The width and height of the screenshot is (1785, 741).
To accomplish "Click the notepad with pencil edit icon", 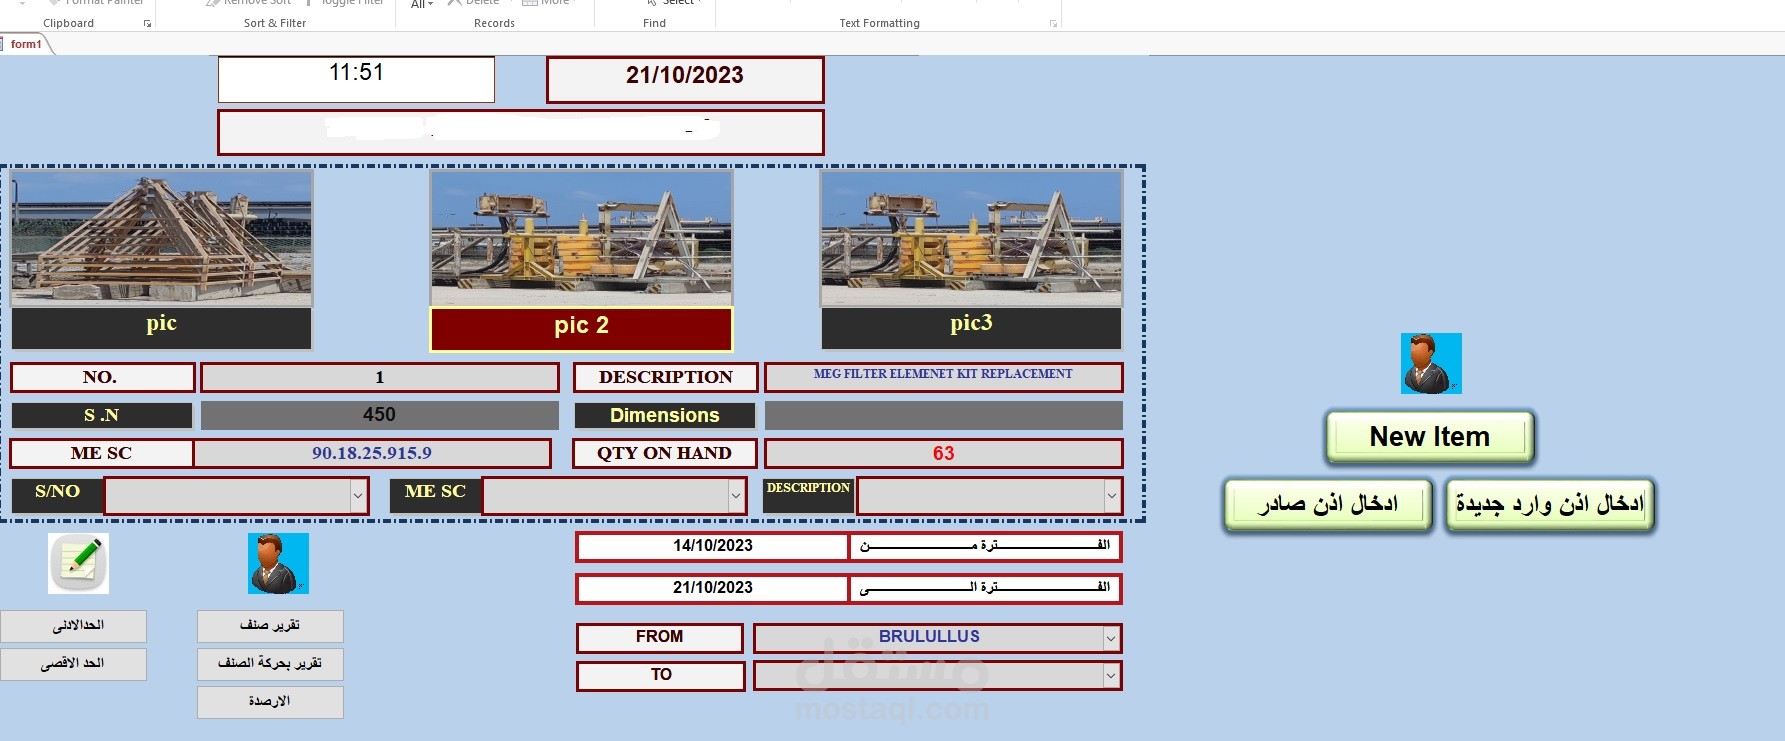I will click(x=79, y=563).
